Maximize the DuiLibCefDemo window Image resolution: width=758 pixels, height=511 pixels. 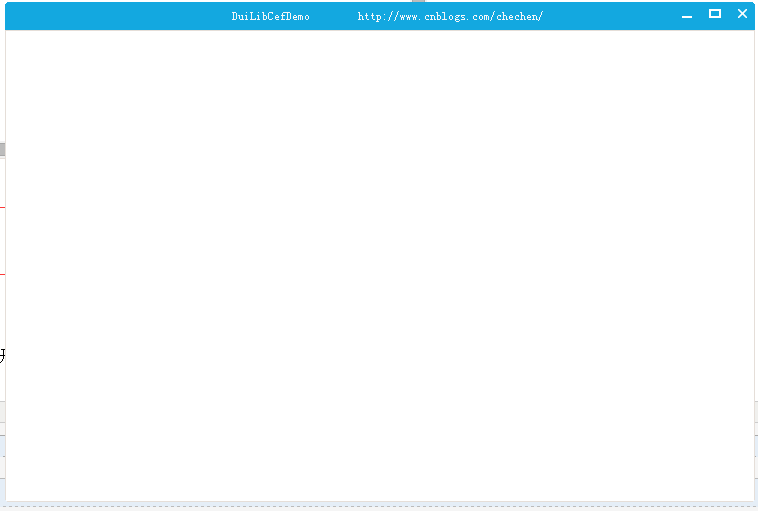(x=715, y=14)
